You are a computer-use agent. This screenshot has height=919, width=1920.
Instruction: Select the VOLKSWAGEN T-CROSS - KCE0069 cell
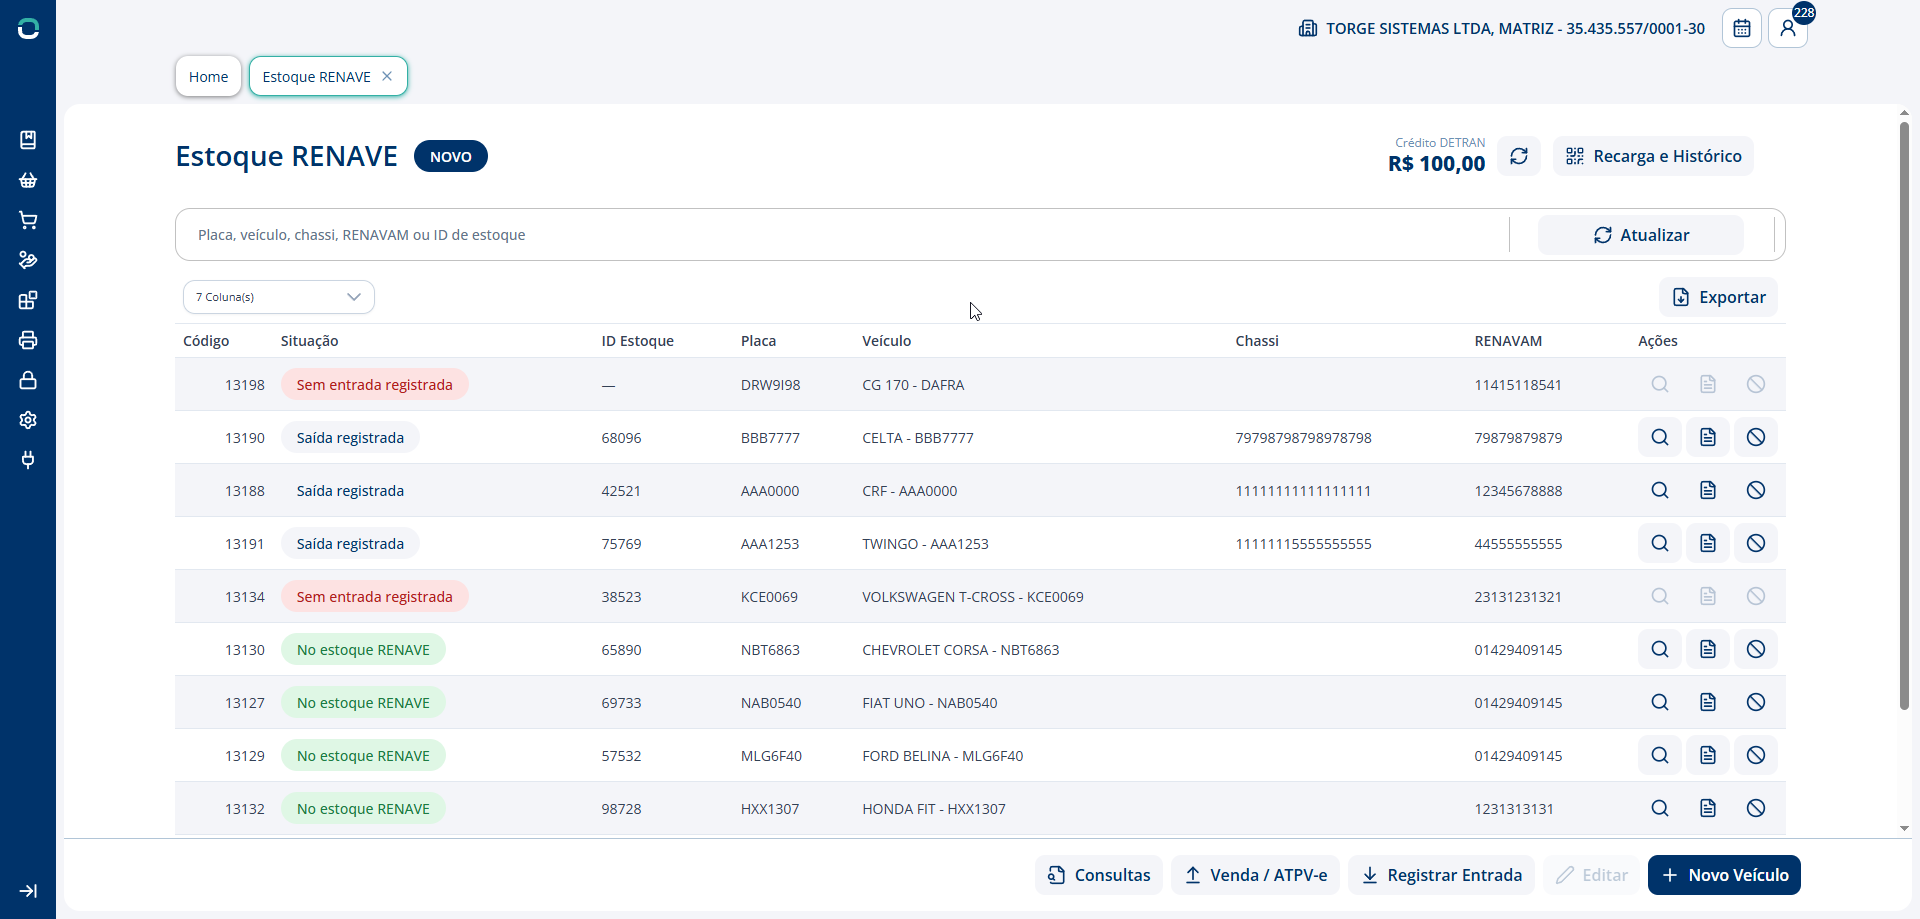point(973,596)
